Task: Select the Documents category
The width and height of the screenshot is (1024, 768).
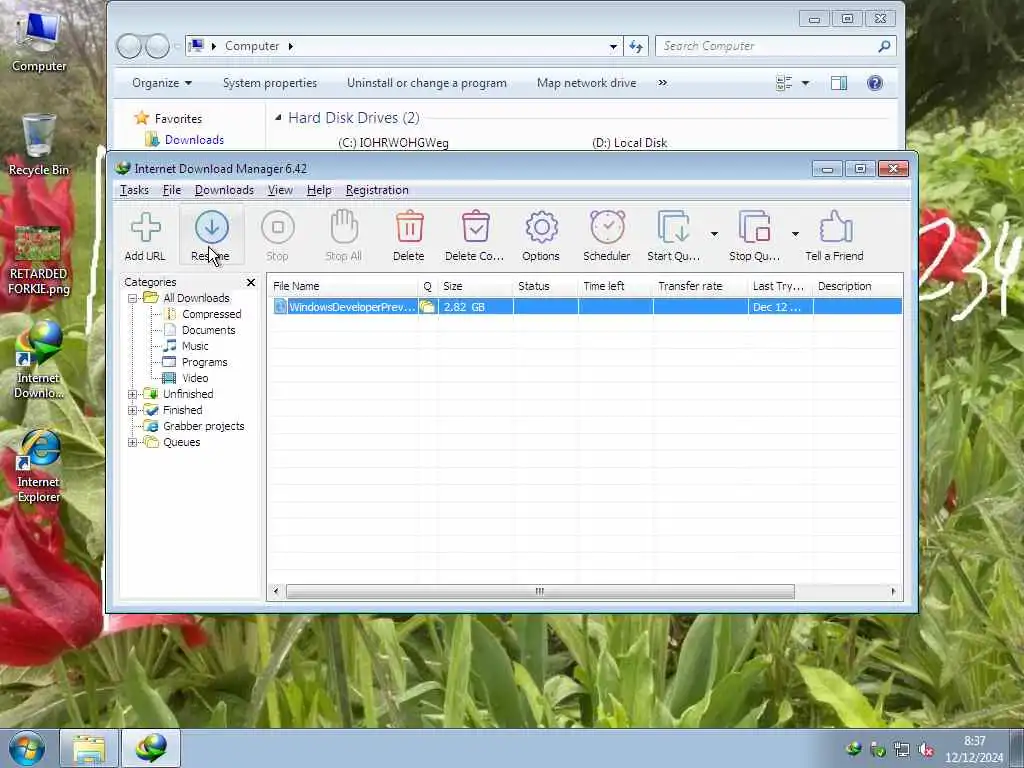Action: pos(208,330)
